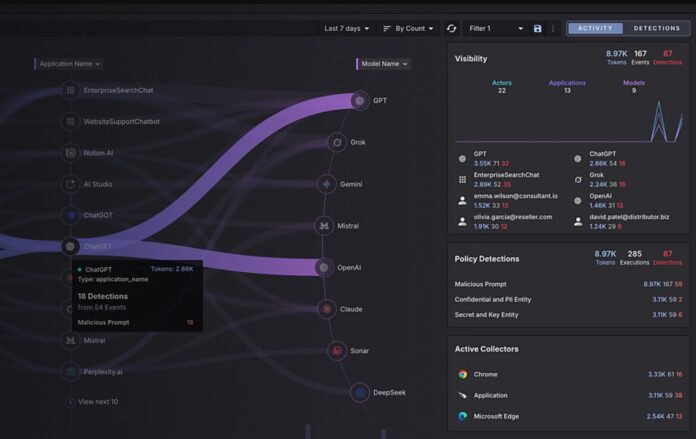Open the Model Name column dropdown
The image size is (696, 439).
coord(384,64)
